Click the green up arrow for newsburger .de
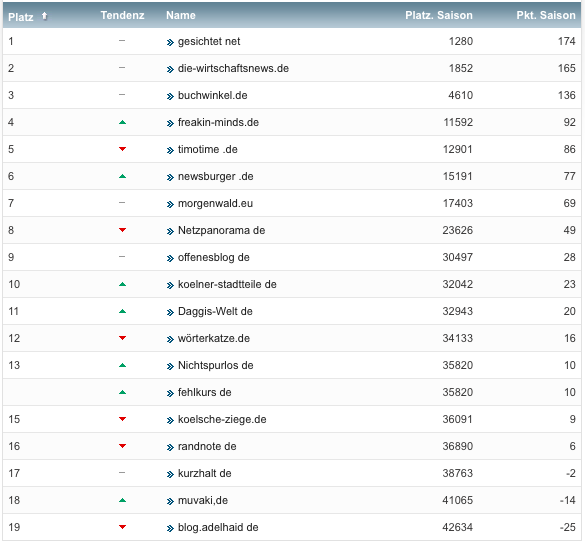The image size is (585, 544). pyautogui.click(x=122, y=176)
